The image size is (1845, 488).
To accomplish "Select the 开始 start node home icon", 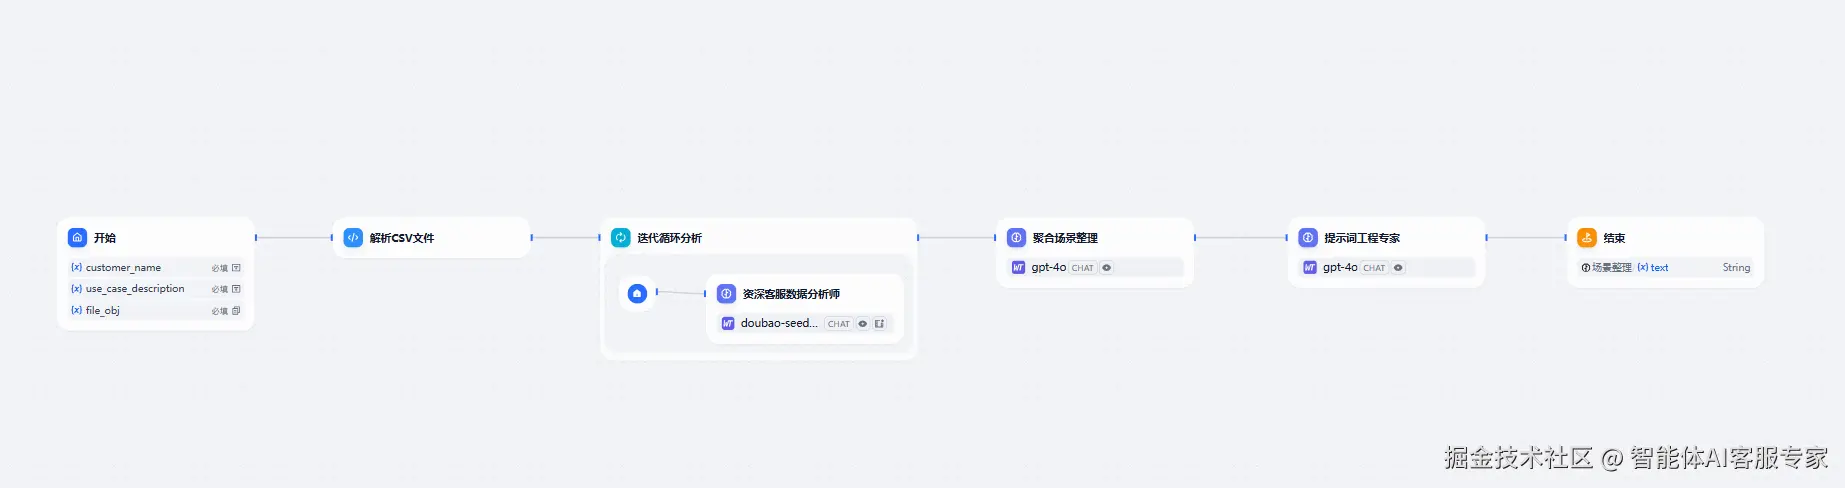I will [x=77, y=238].
